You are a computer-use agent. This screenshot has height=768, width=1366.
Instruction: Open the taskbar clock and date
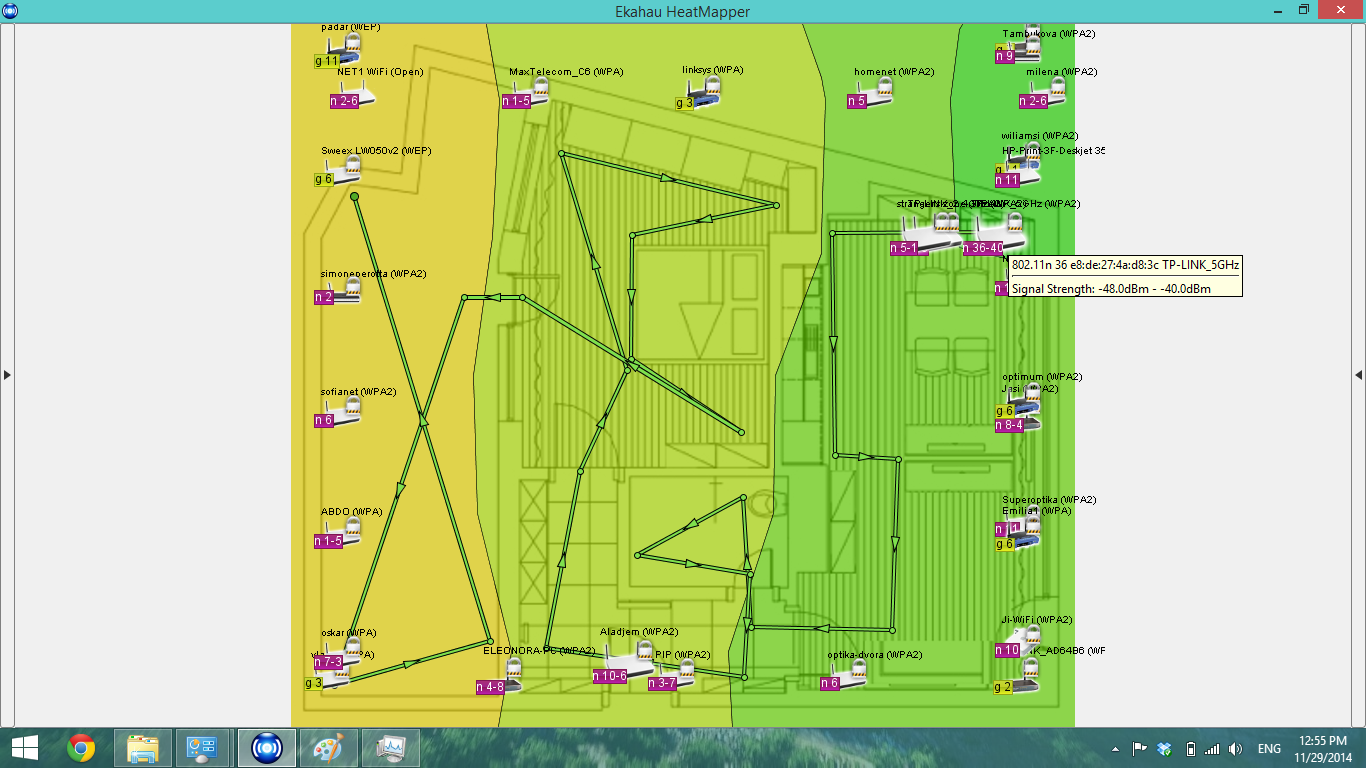[x=1325, y=748]
